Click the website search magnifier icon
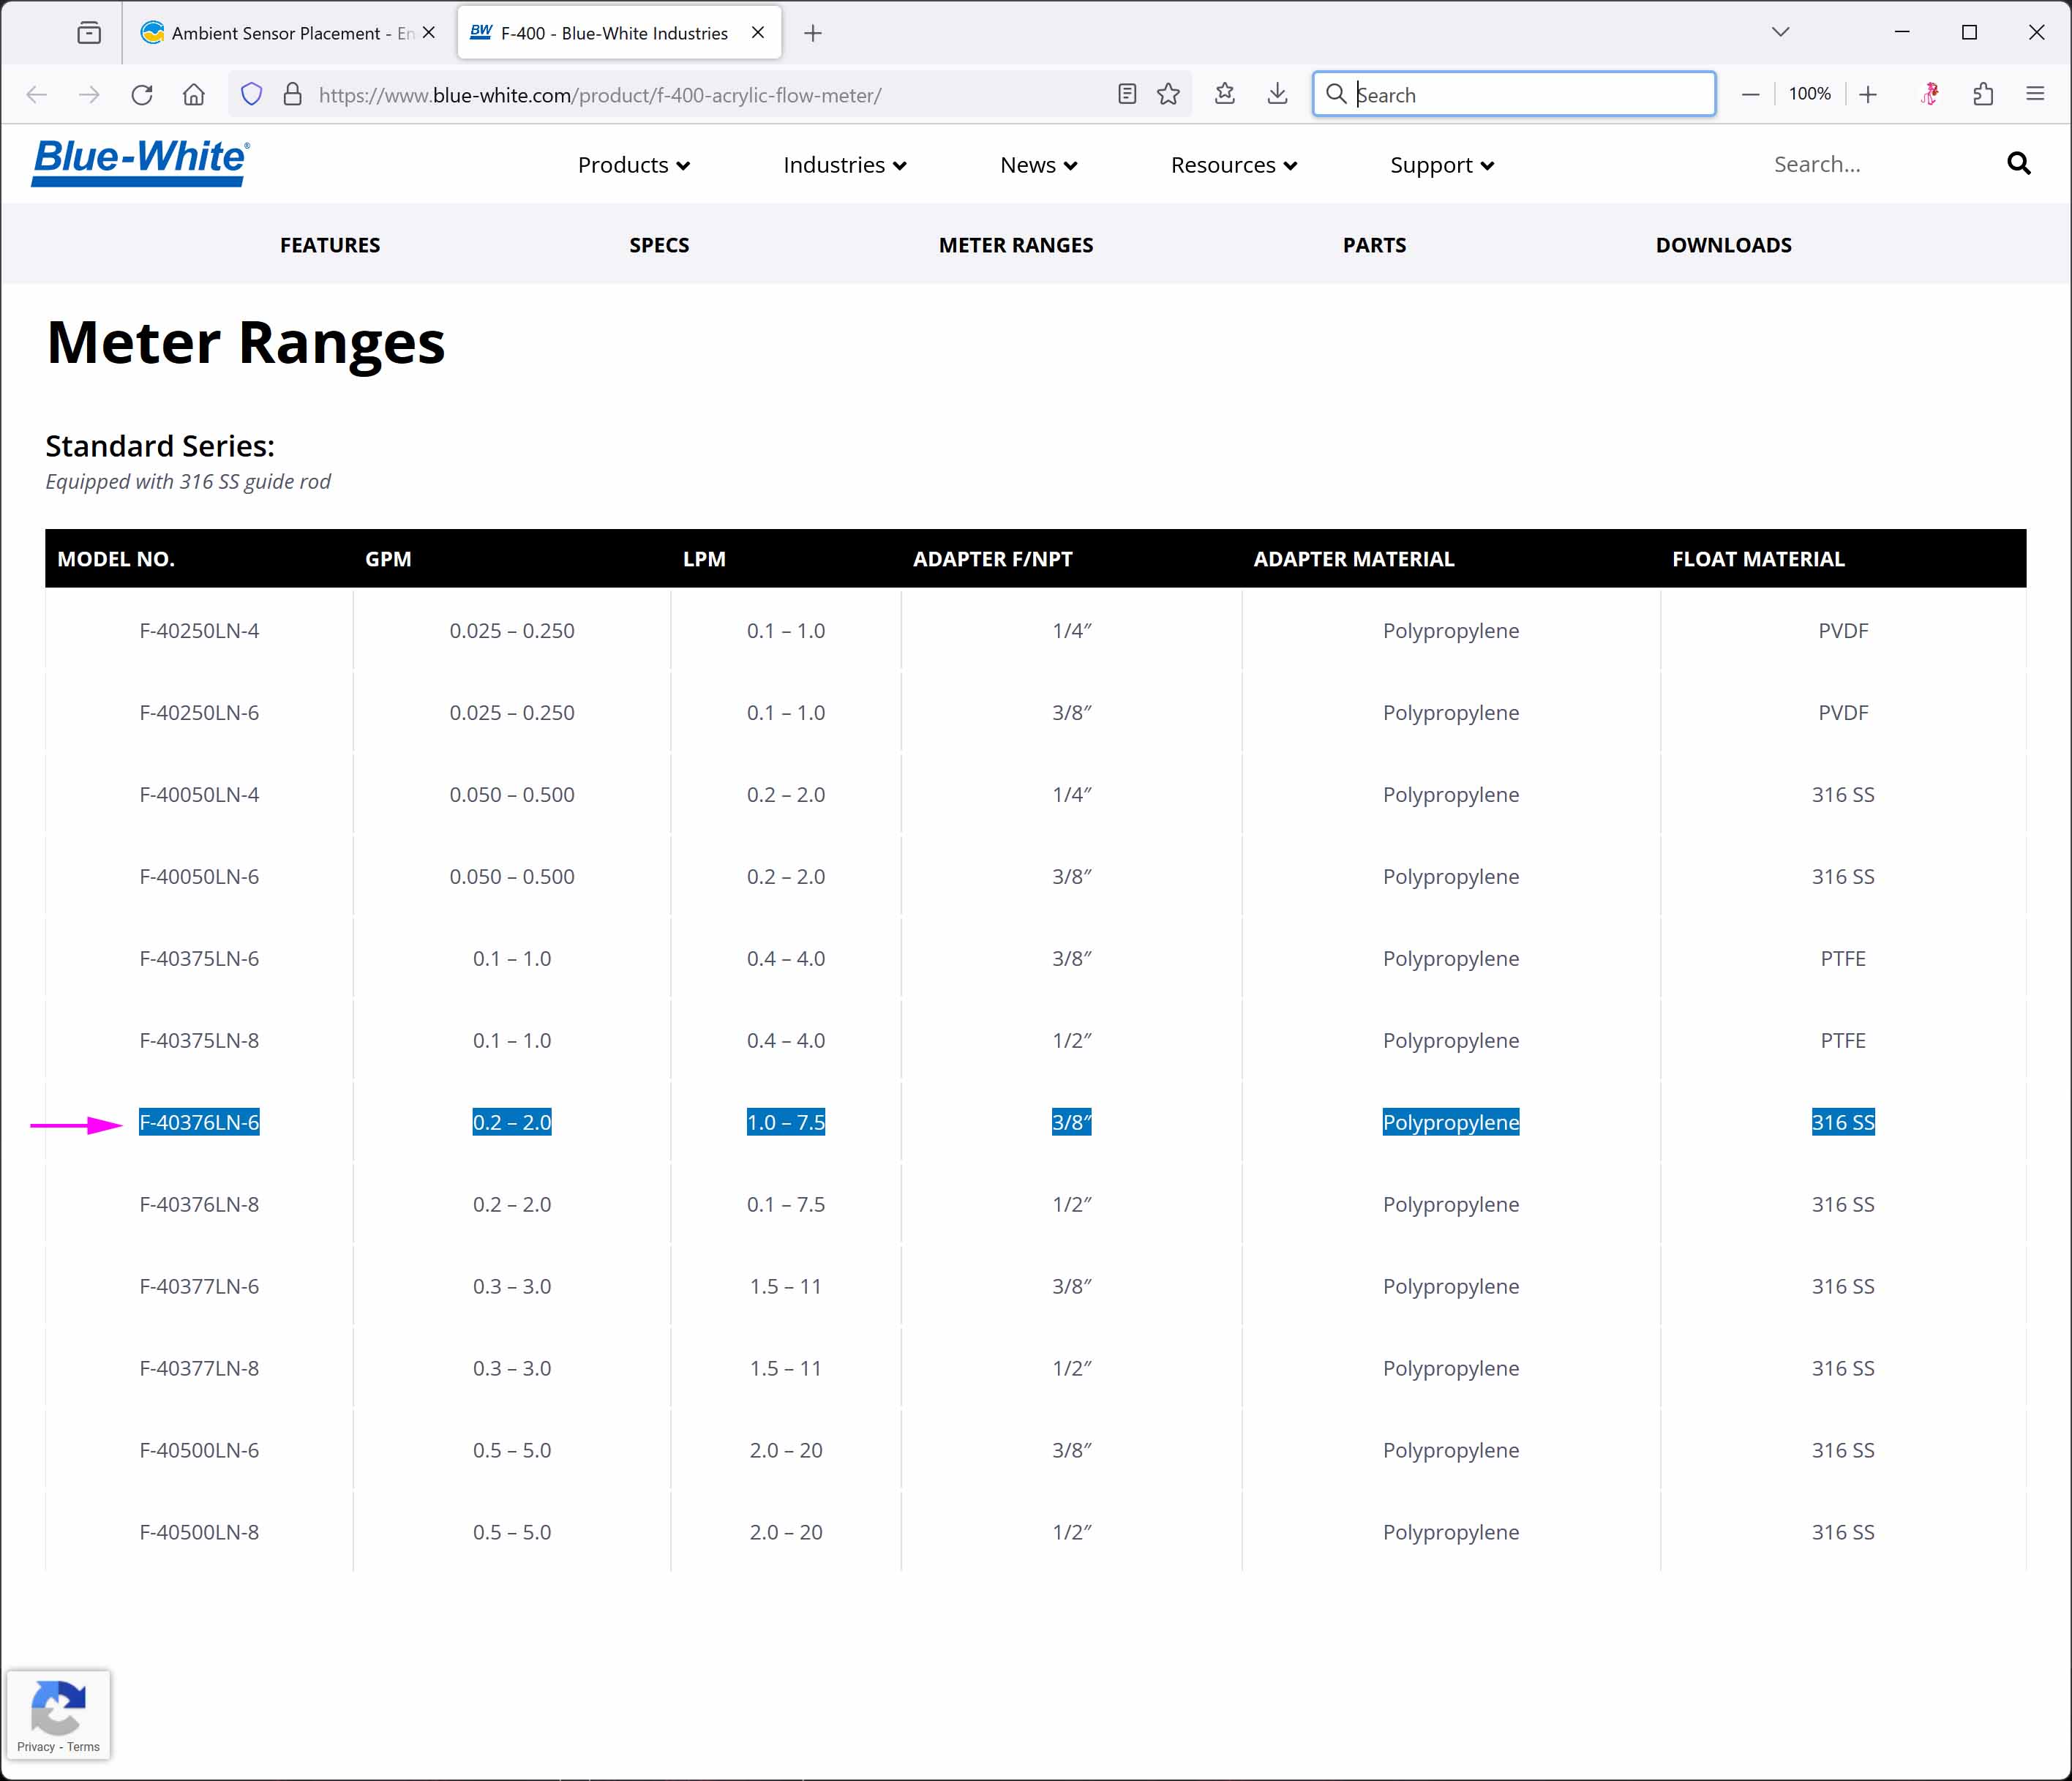Image resolution: width=2072 pixels, height=1781 pixels. click(2018, 164)
